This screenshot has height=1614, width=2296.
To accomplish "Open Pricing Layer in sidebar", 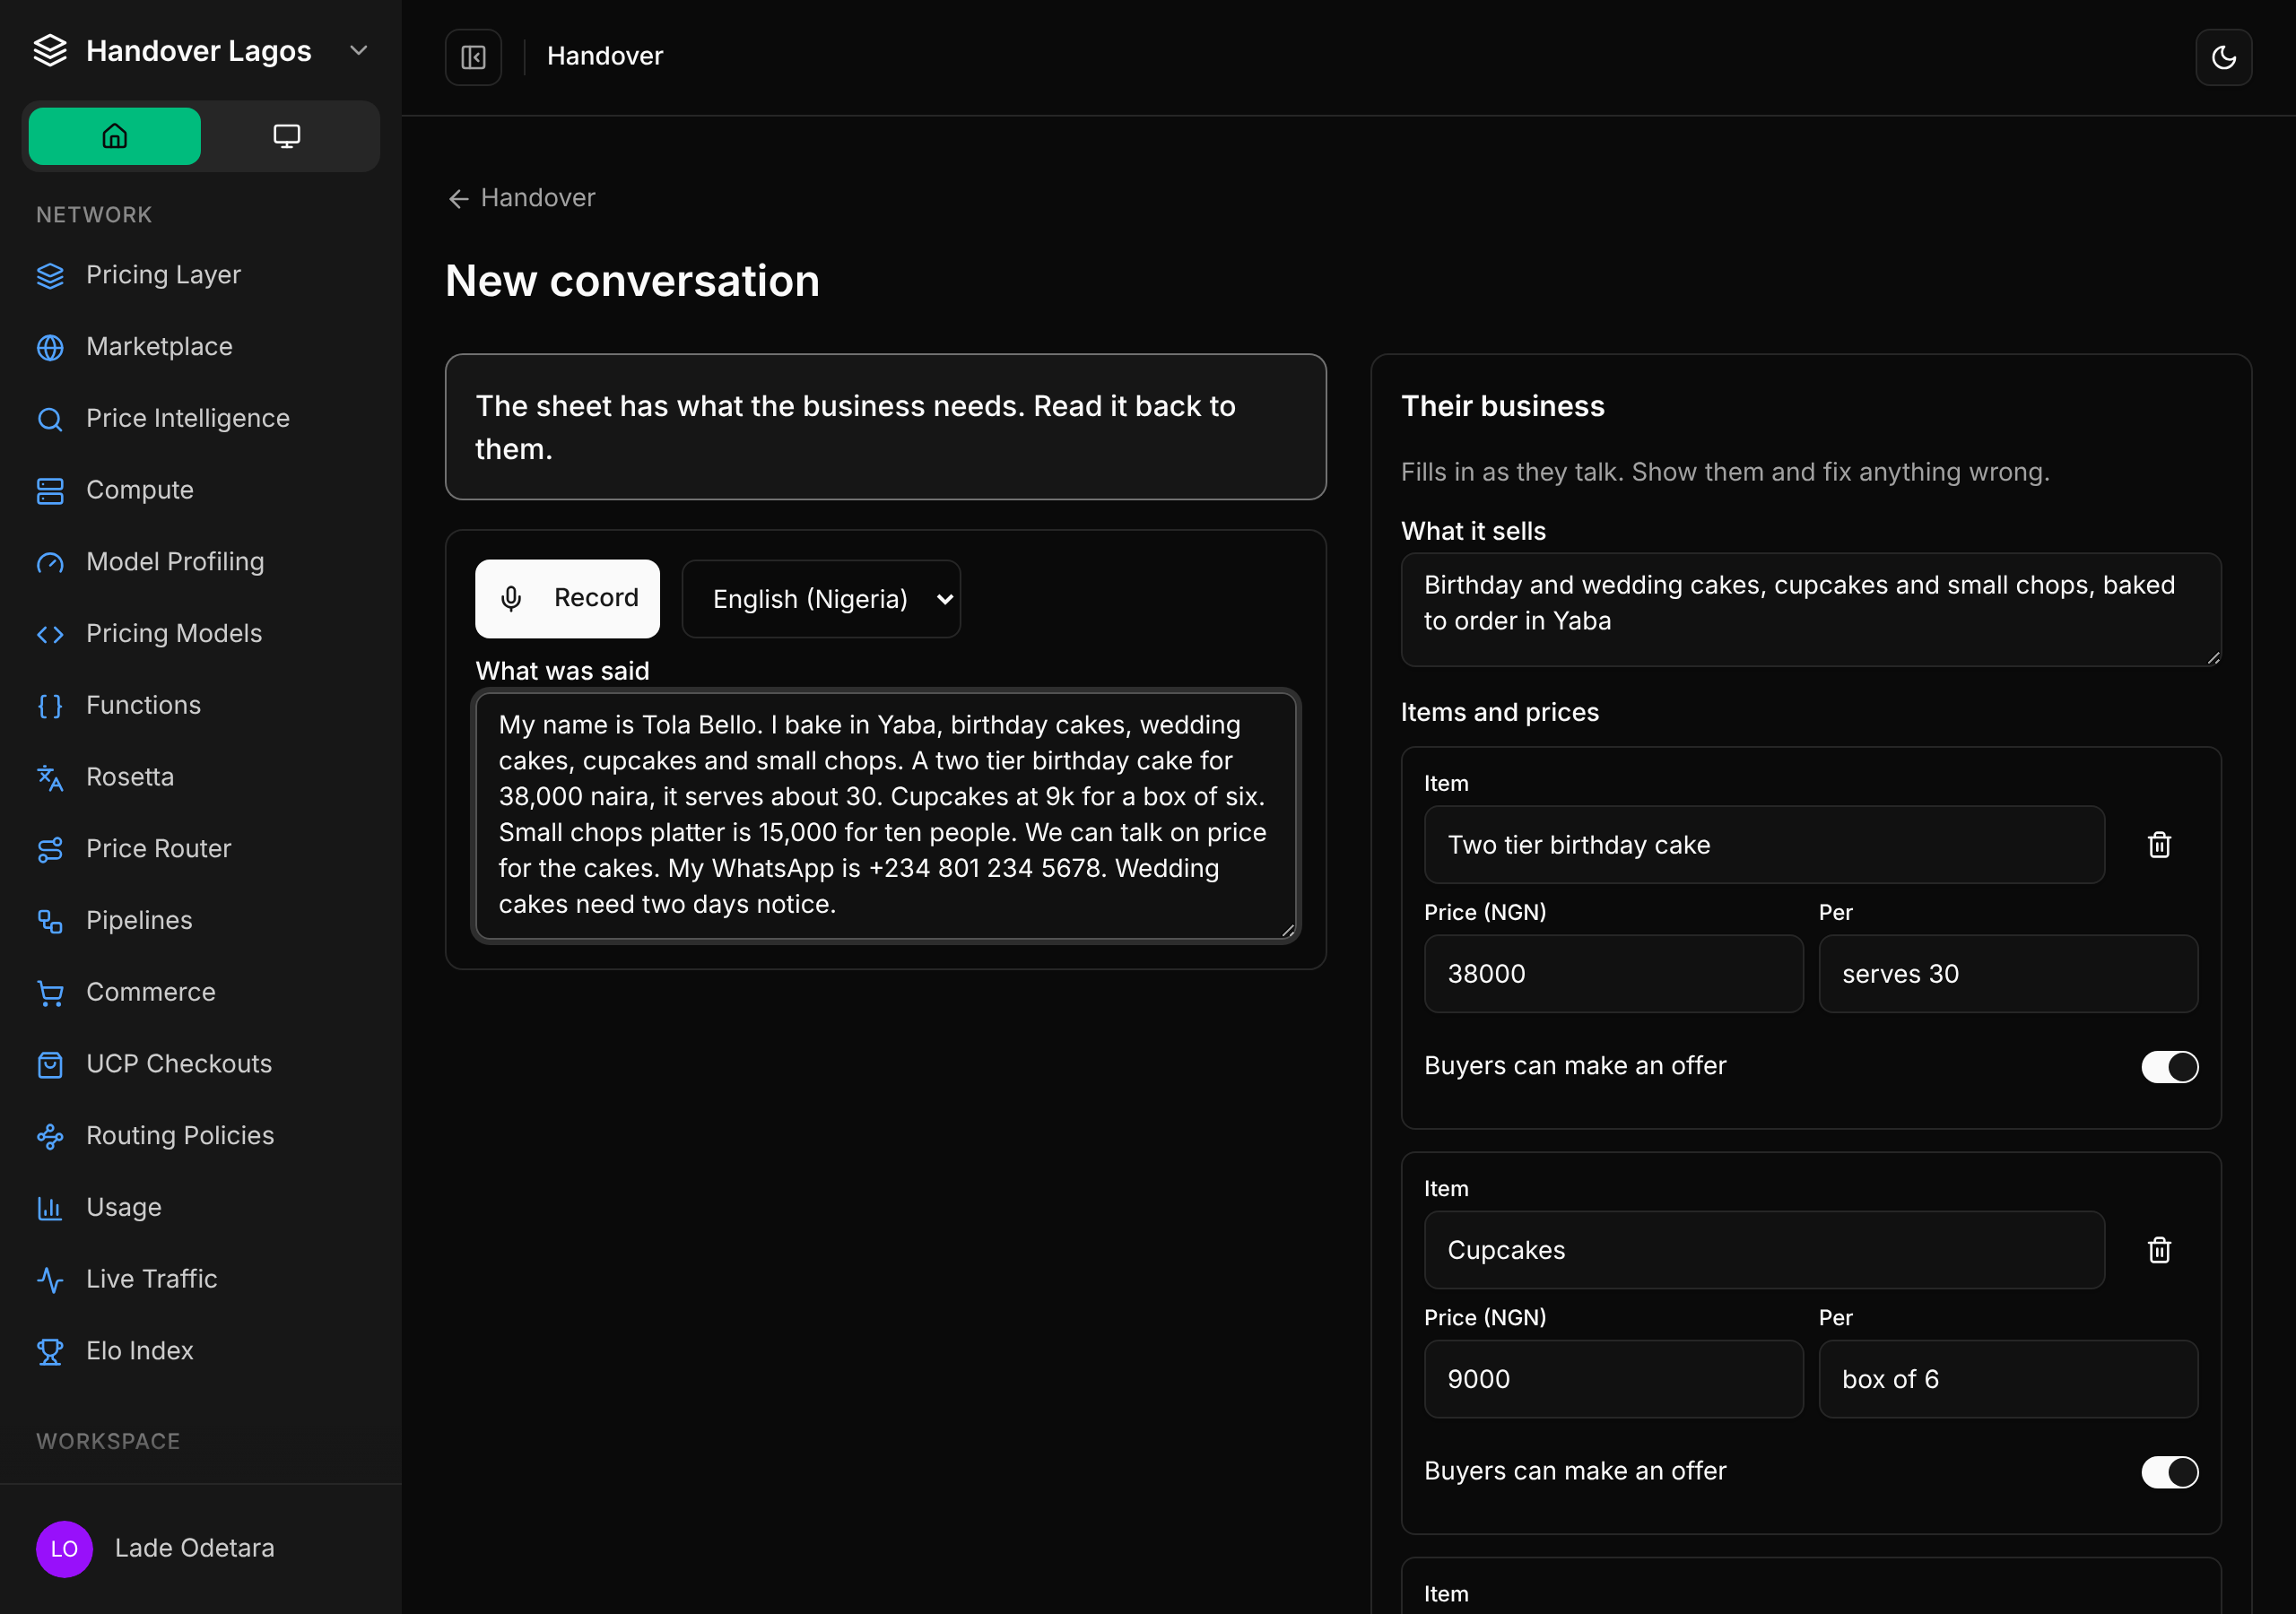I will (200, 275).
